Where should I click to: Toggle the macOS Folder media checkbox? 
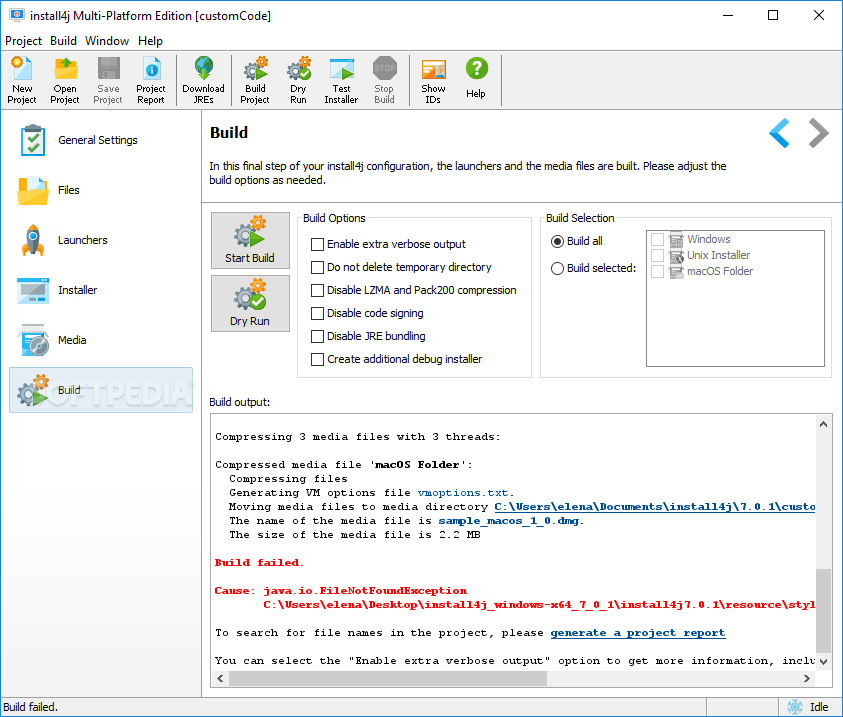(657, 271)
